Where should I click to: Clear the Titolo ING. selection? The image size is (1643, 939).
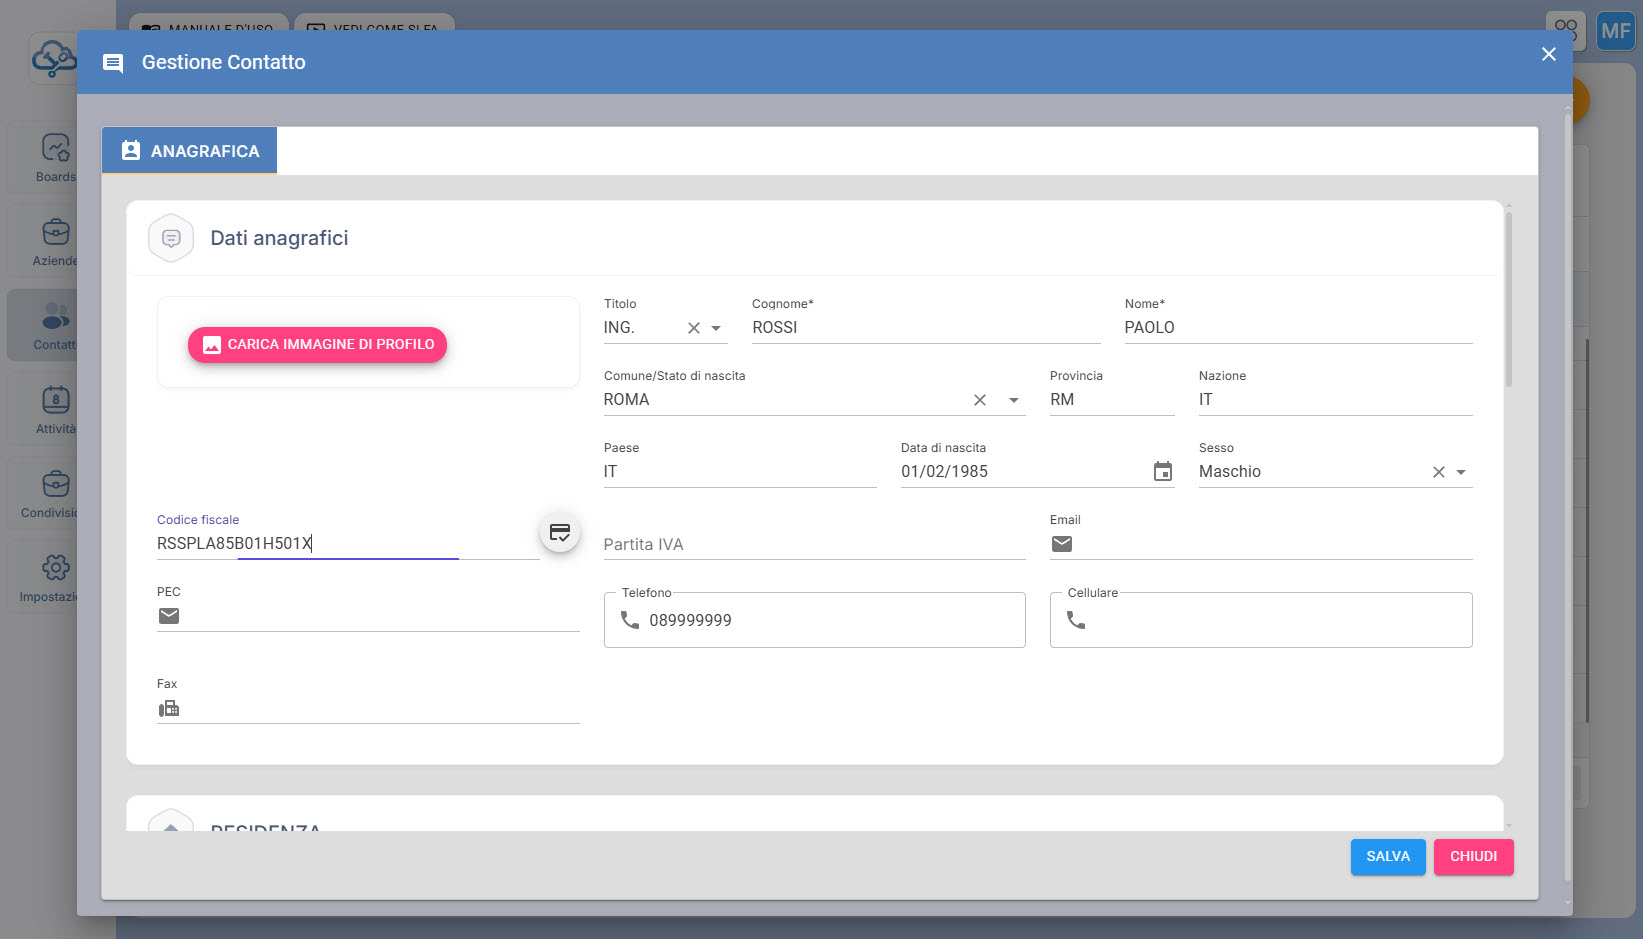pyautogui.click(x=694, y=328)
